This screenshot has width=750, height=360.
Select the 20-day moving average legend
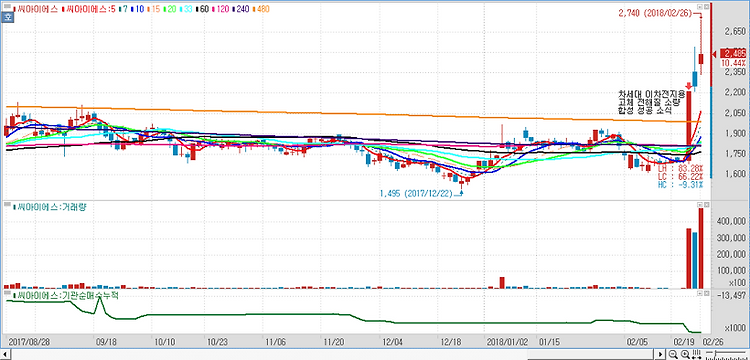tap(170, 9)
